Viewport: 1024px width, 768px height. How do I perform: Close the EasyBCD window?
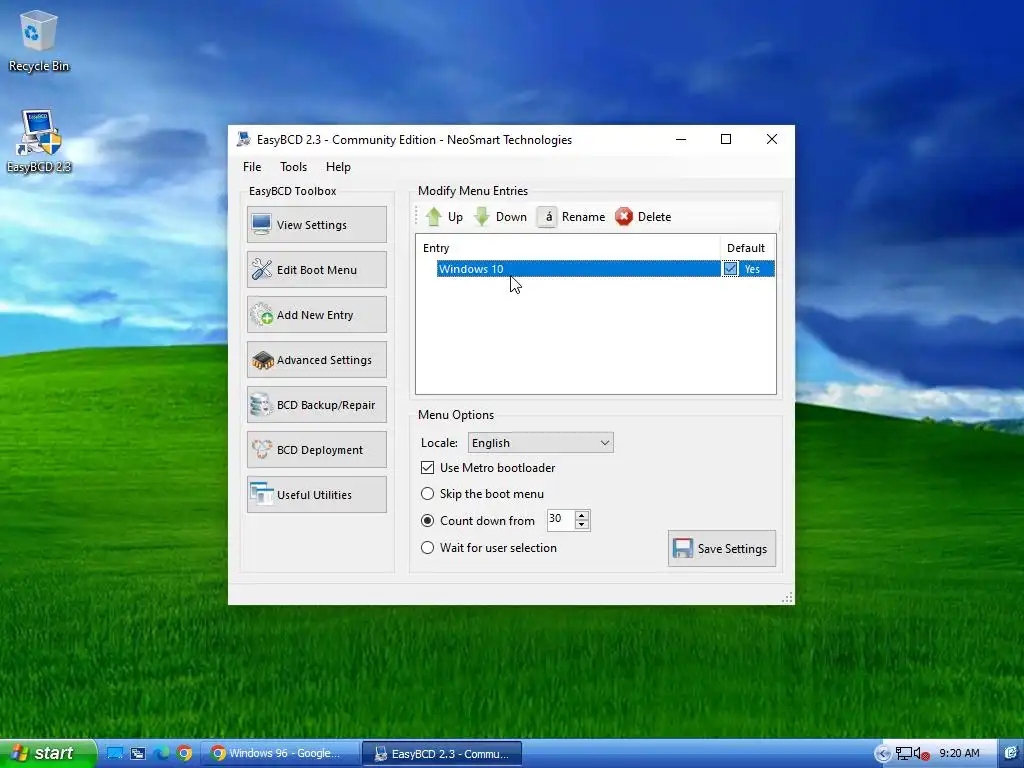[772, 139]
